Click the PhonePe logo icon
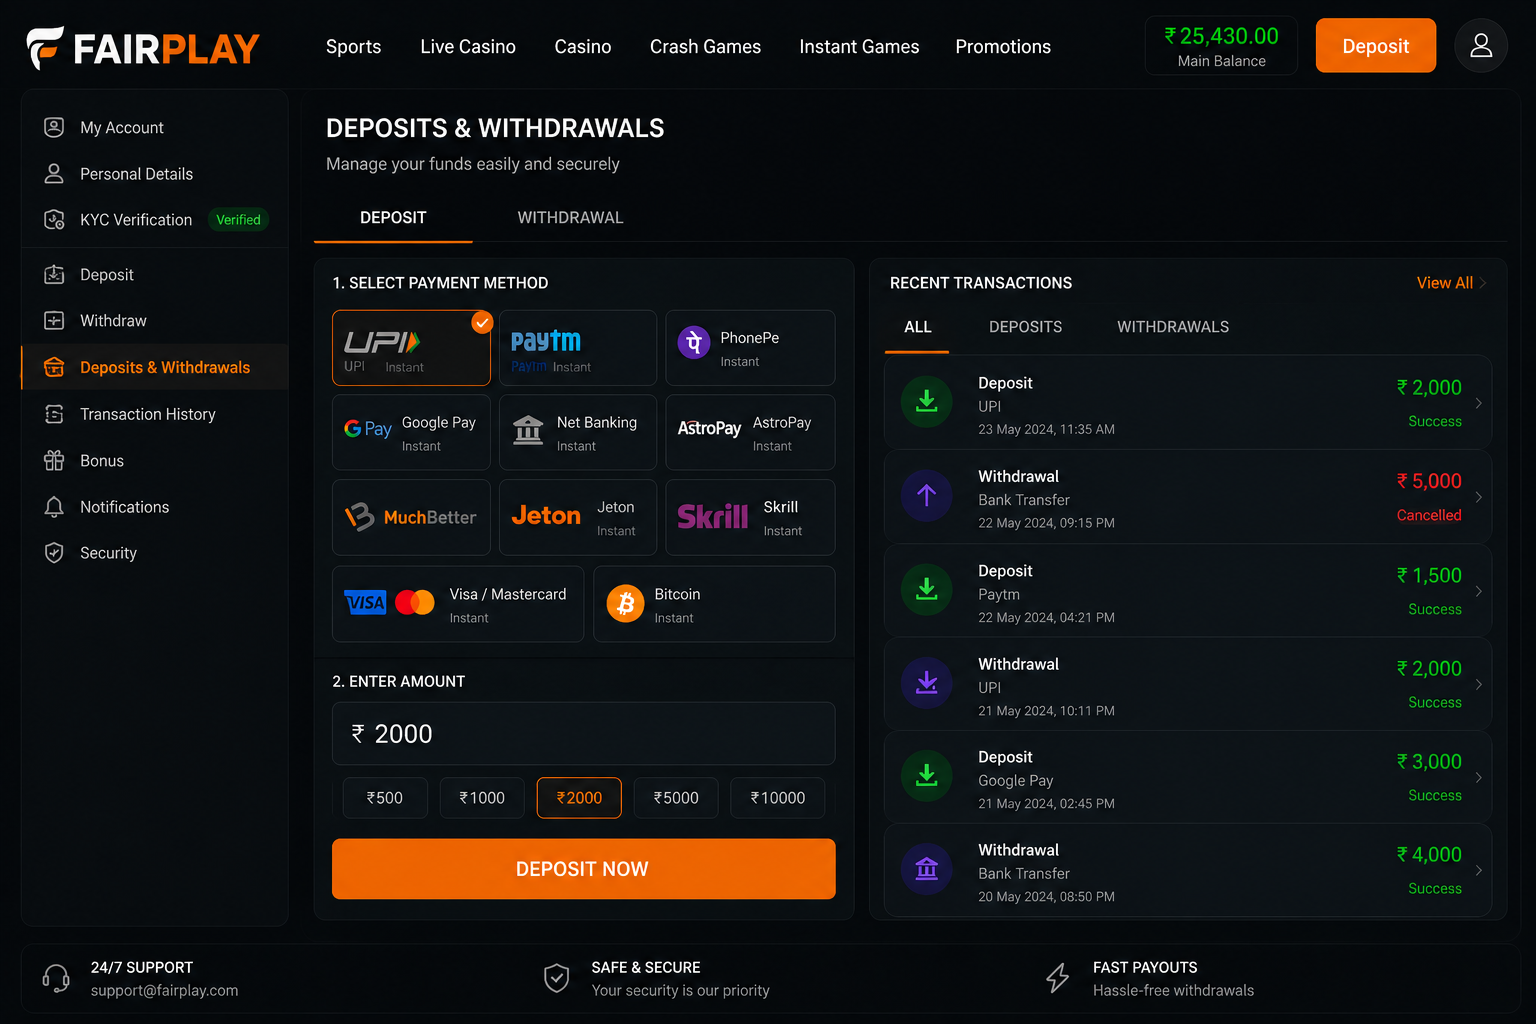This screenshot has width=1536, height=1024. pyautogui.click(x=694, y=343)
